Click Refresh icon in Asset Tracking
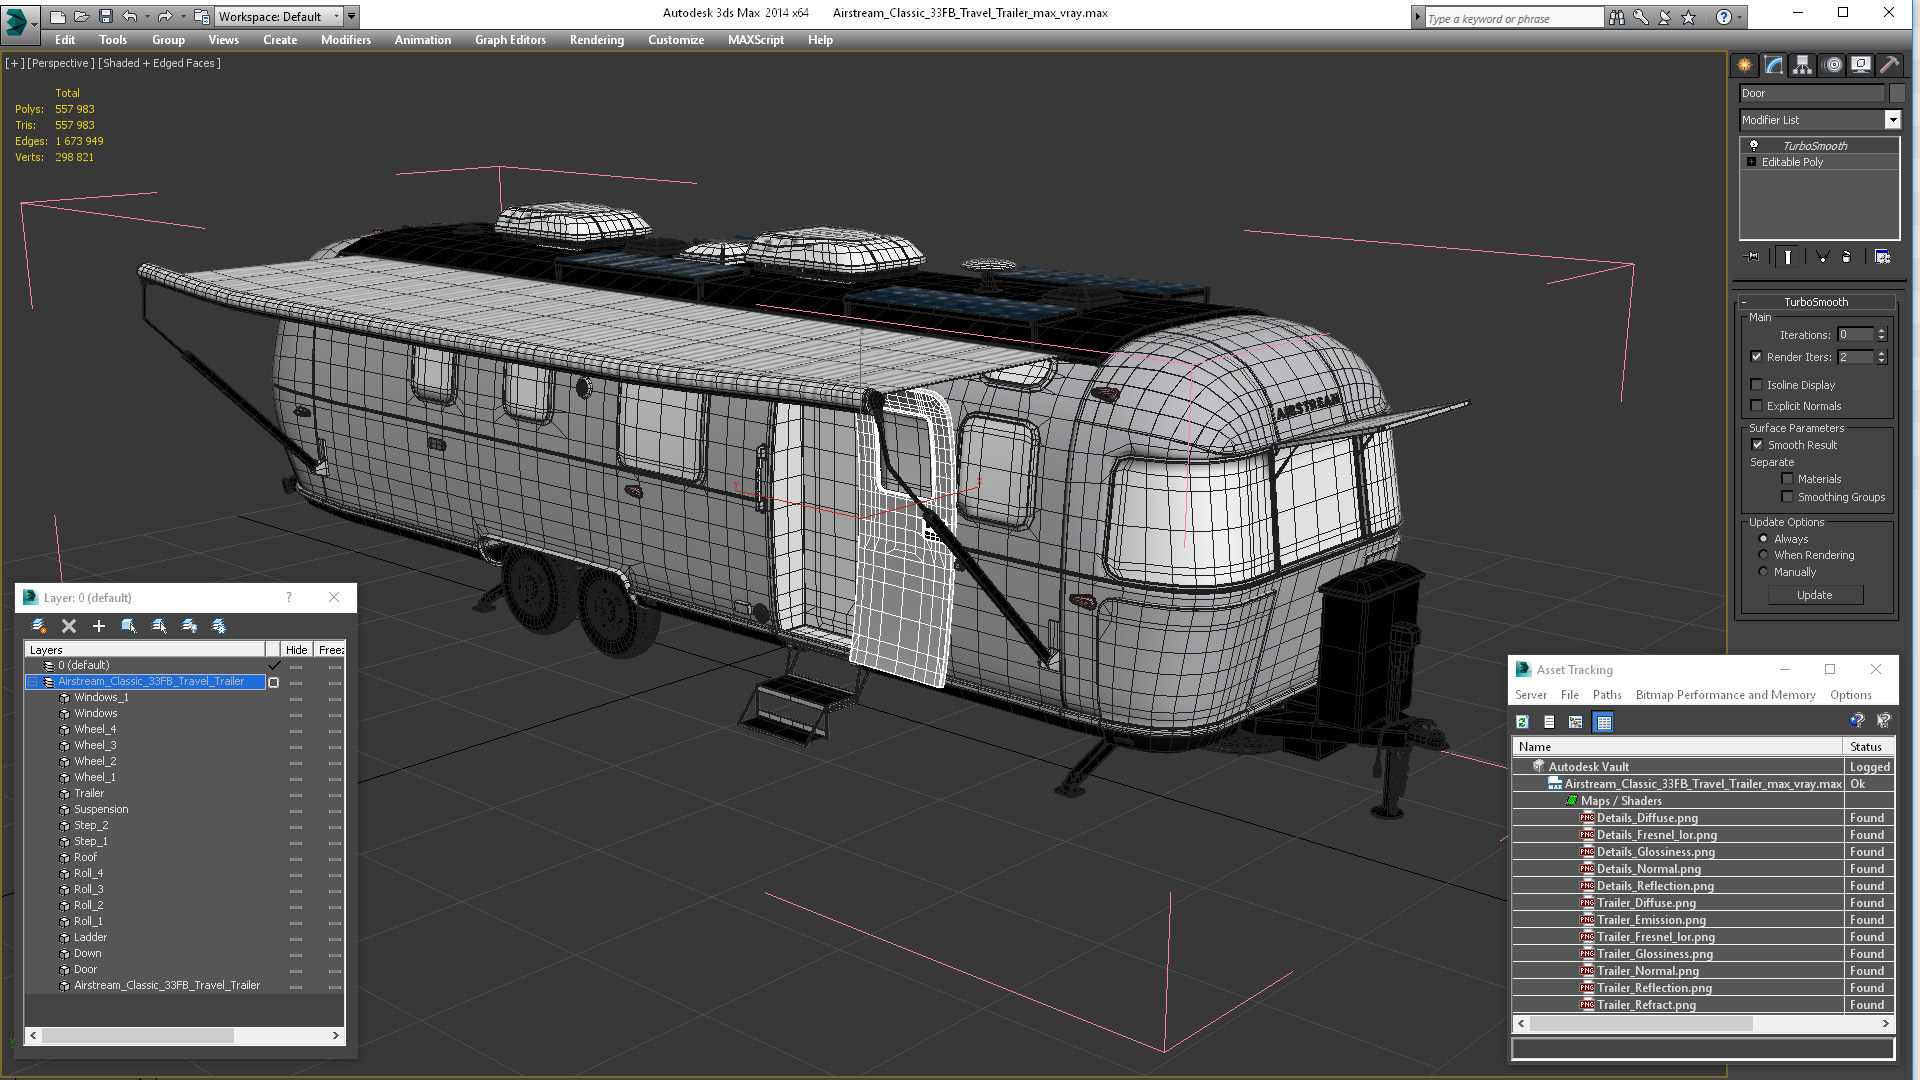The width and height of the screenshot is (1920, 1080). pos(1522,722)
